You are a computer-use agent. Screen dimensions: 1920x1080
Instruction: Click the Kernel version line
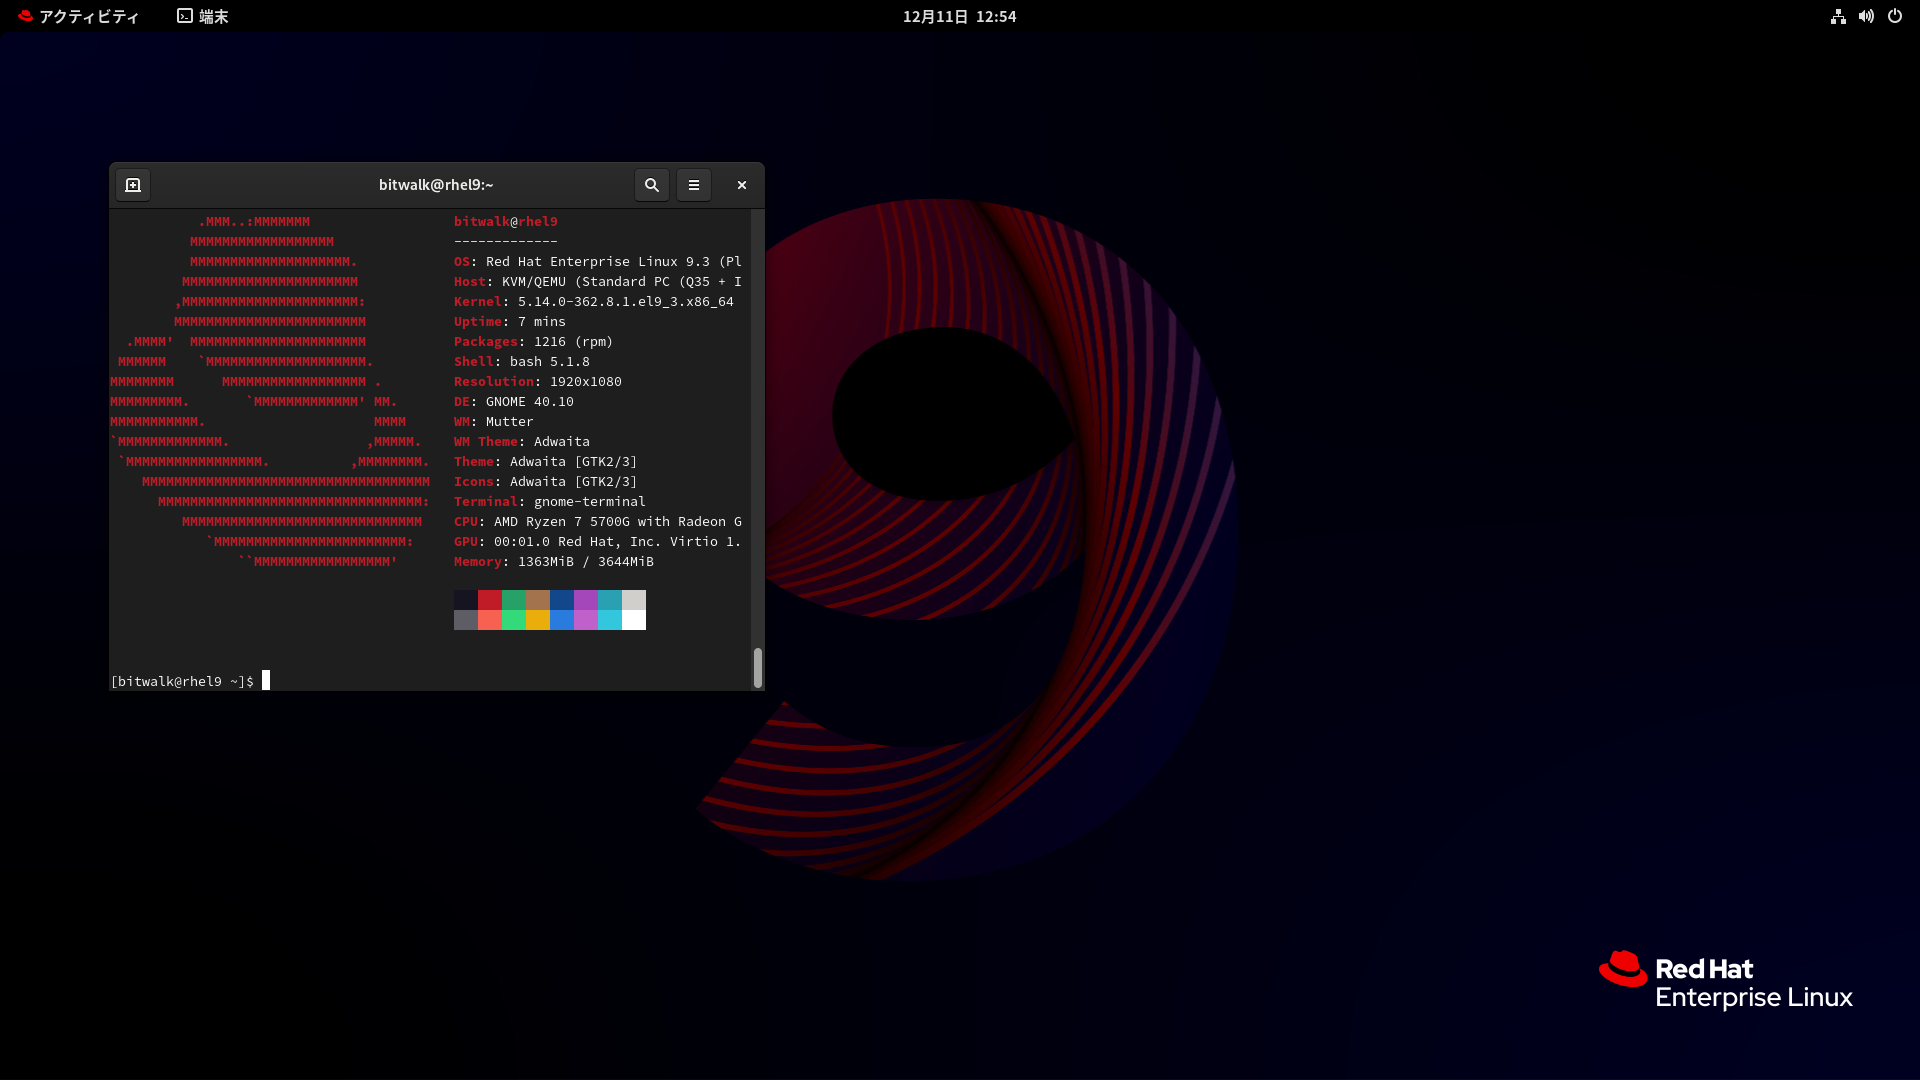click(594, 301)
